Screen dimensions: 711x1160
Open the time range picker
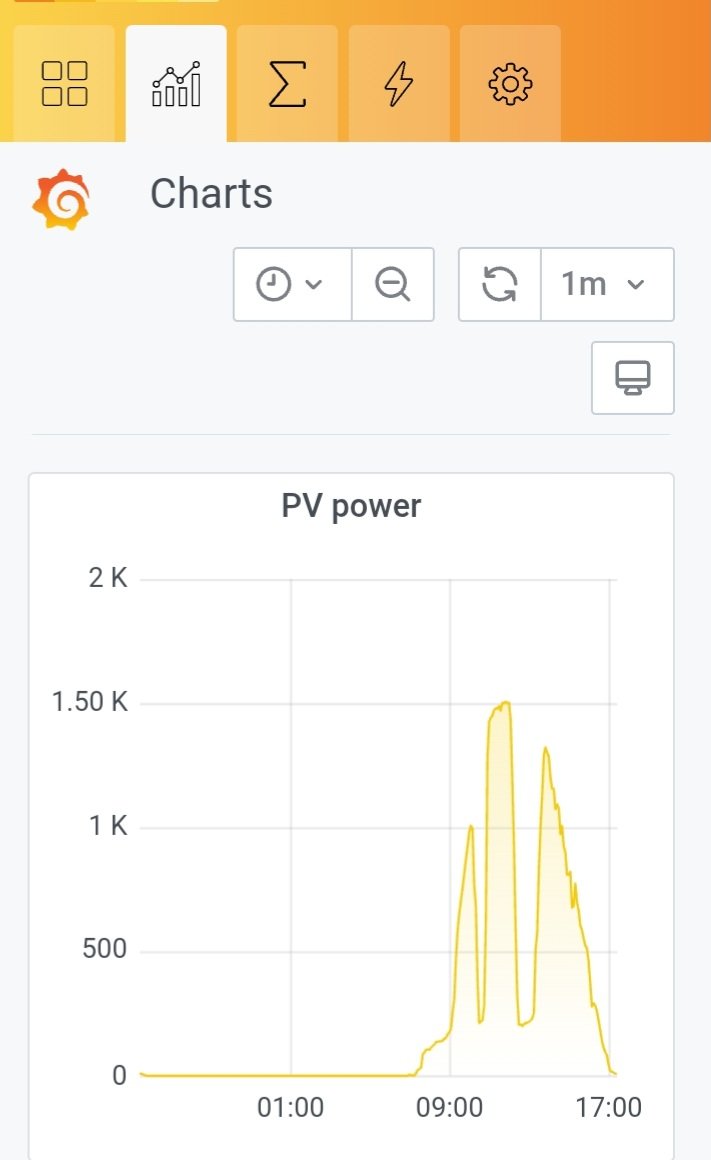pyautogui.click(x=292, y=285)
